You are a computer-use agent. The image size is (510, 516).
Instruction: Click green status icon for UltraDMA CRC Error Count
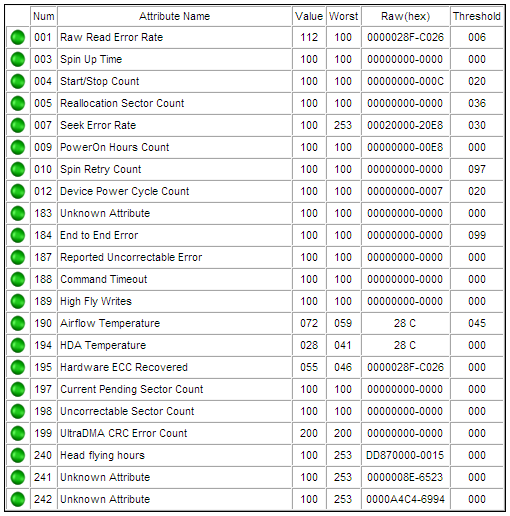pyautogui.click(x=18, y=433)
